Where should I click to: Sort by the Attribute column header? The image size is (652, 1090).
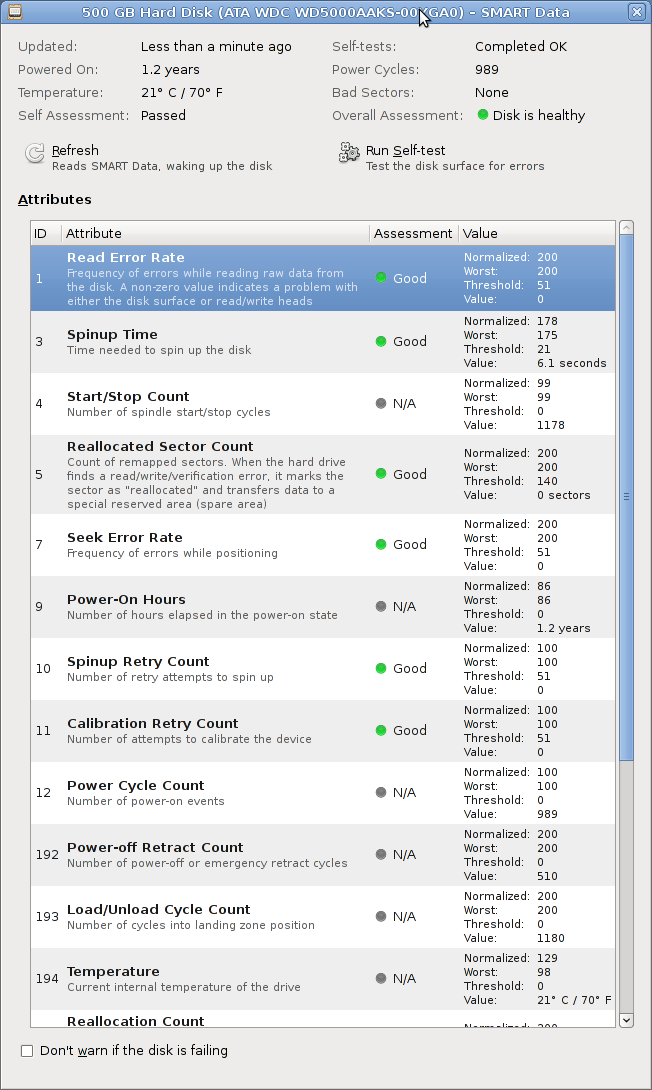(215, 234)
